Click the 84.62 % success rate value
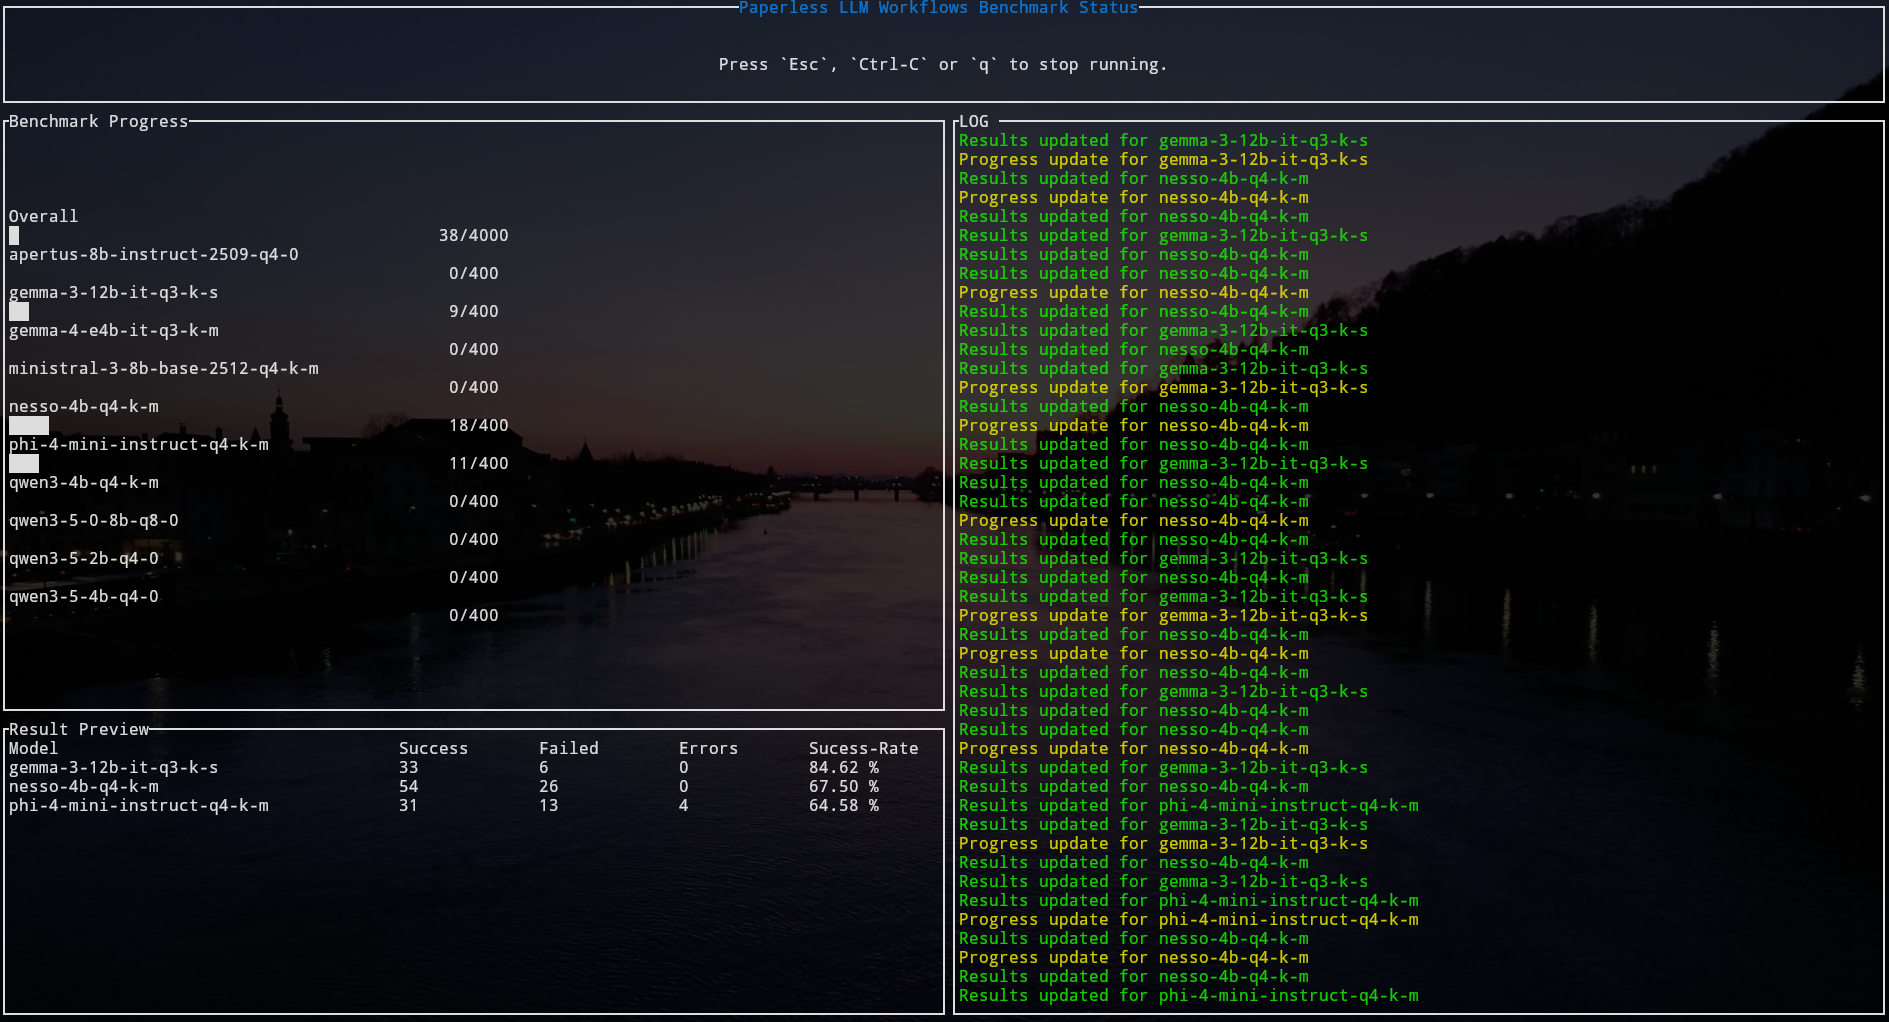The height and width of the screenshot is (1022, 1889). [x=843, y=768]
